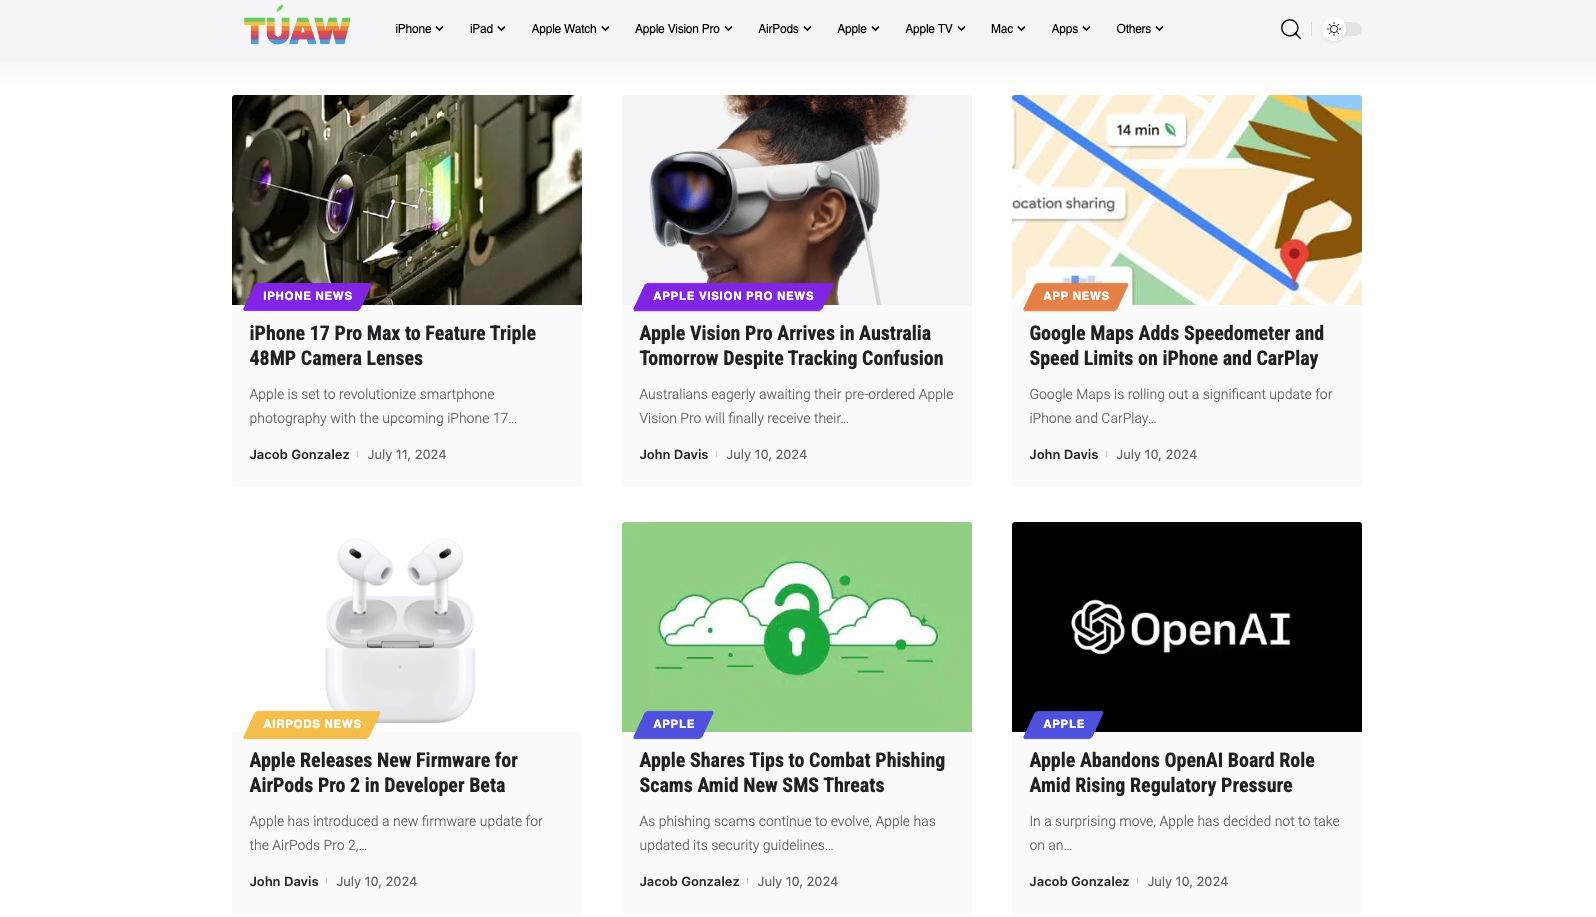Image resolution: width=1596 pixels, height=917 pixels.
Task: Expand the Apple Watch dropdown menu
Action: tap(569, 29)
